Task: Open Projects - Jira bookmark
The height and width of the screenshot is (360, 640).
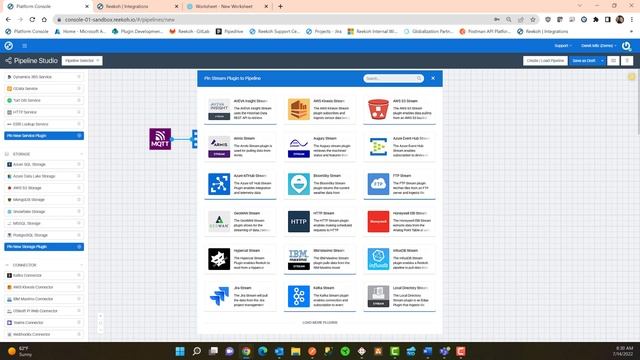Action: (x=324, y=31)
